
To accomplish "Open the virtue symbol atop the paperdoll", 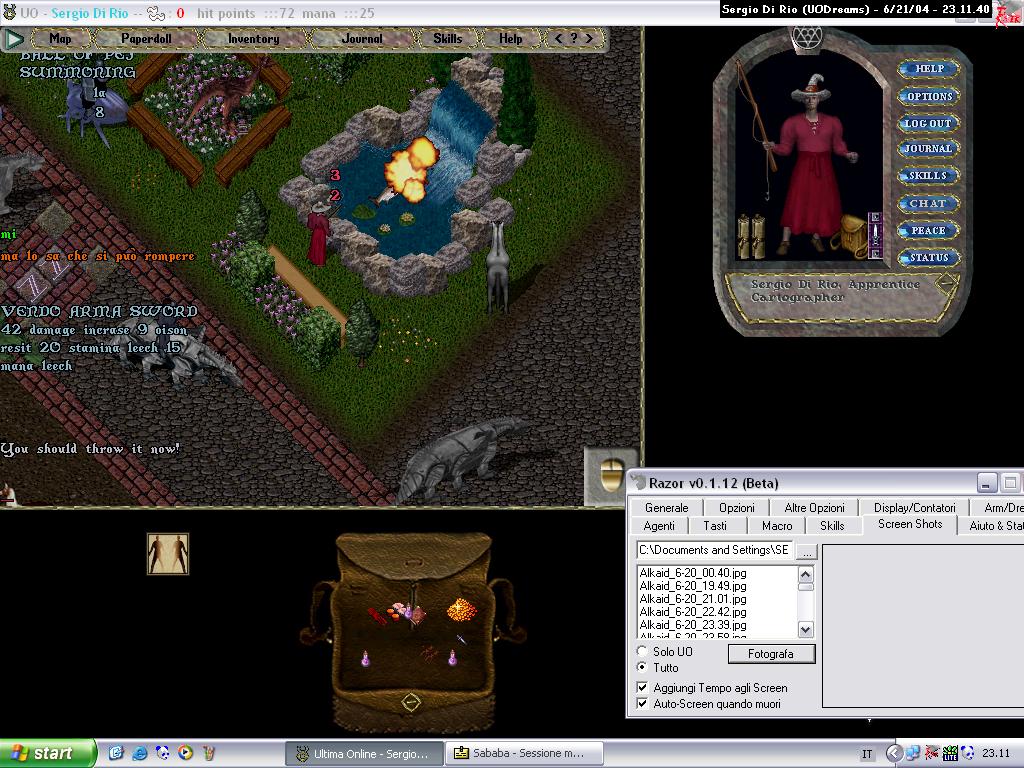I will (x=807, y=38).
